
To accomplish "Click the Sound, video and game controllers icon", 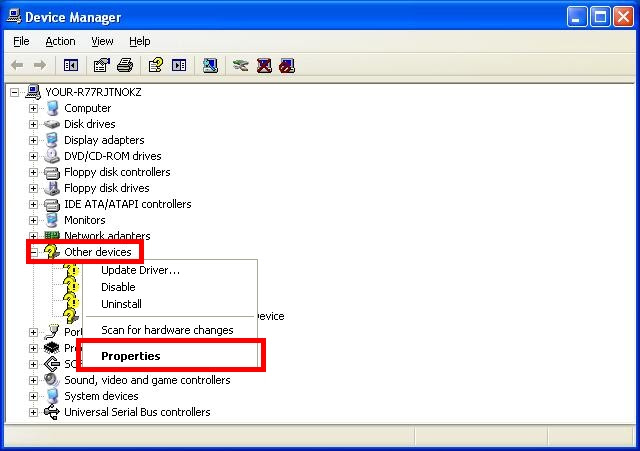I will (x=52, y=380).
